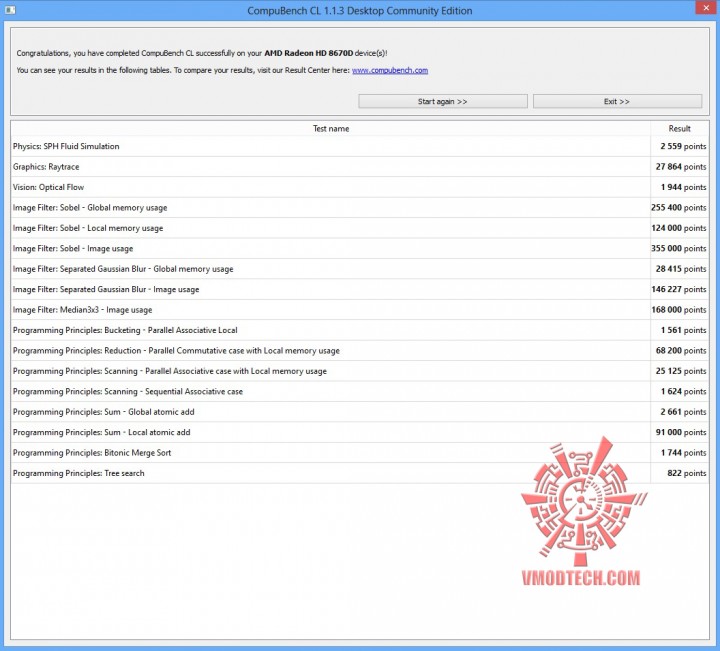The width and height of the screenshot is (720, 651).
Task: Select Bucketing - Parallel Associative Local row
Action: (360, 330)
